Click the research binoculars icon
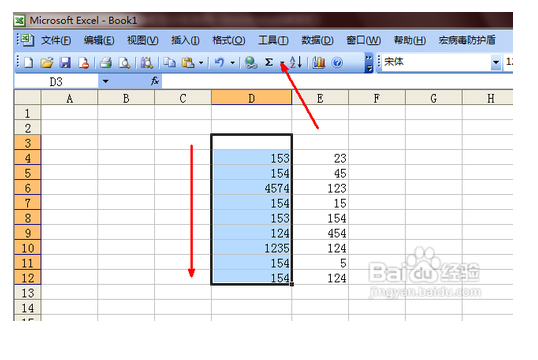Viewport: 538px width, 360px height. (x=147, y=63)
